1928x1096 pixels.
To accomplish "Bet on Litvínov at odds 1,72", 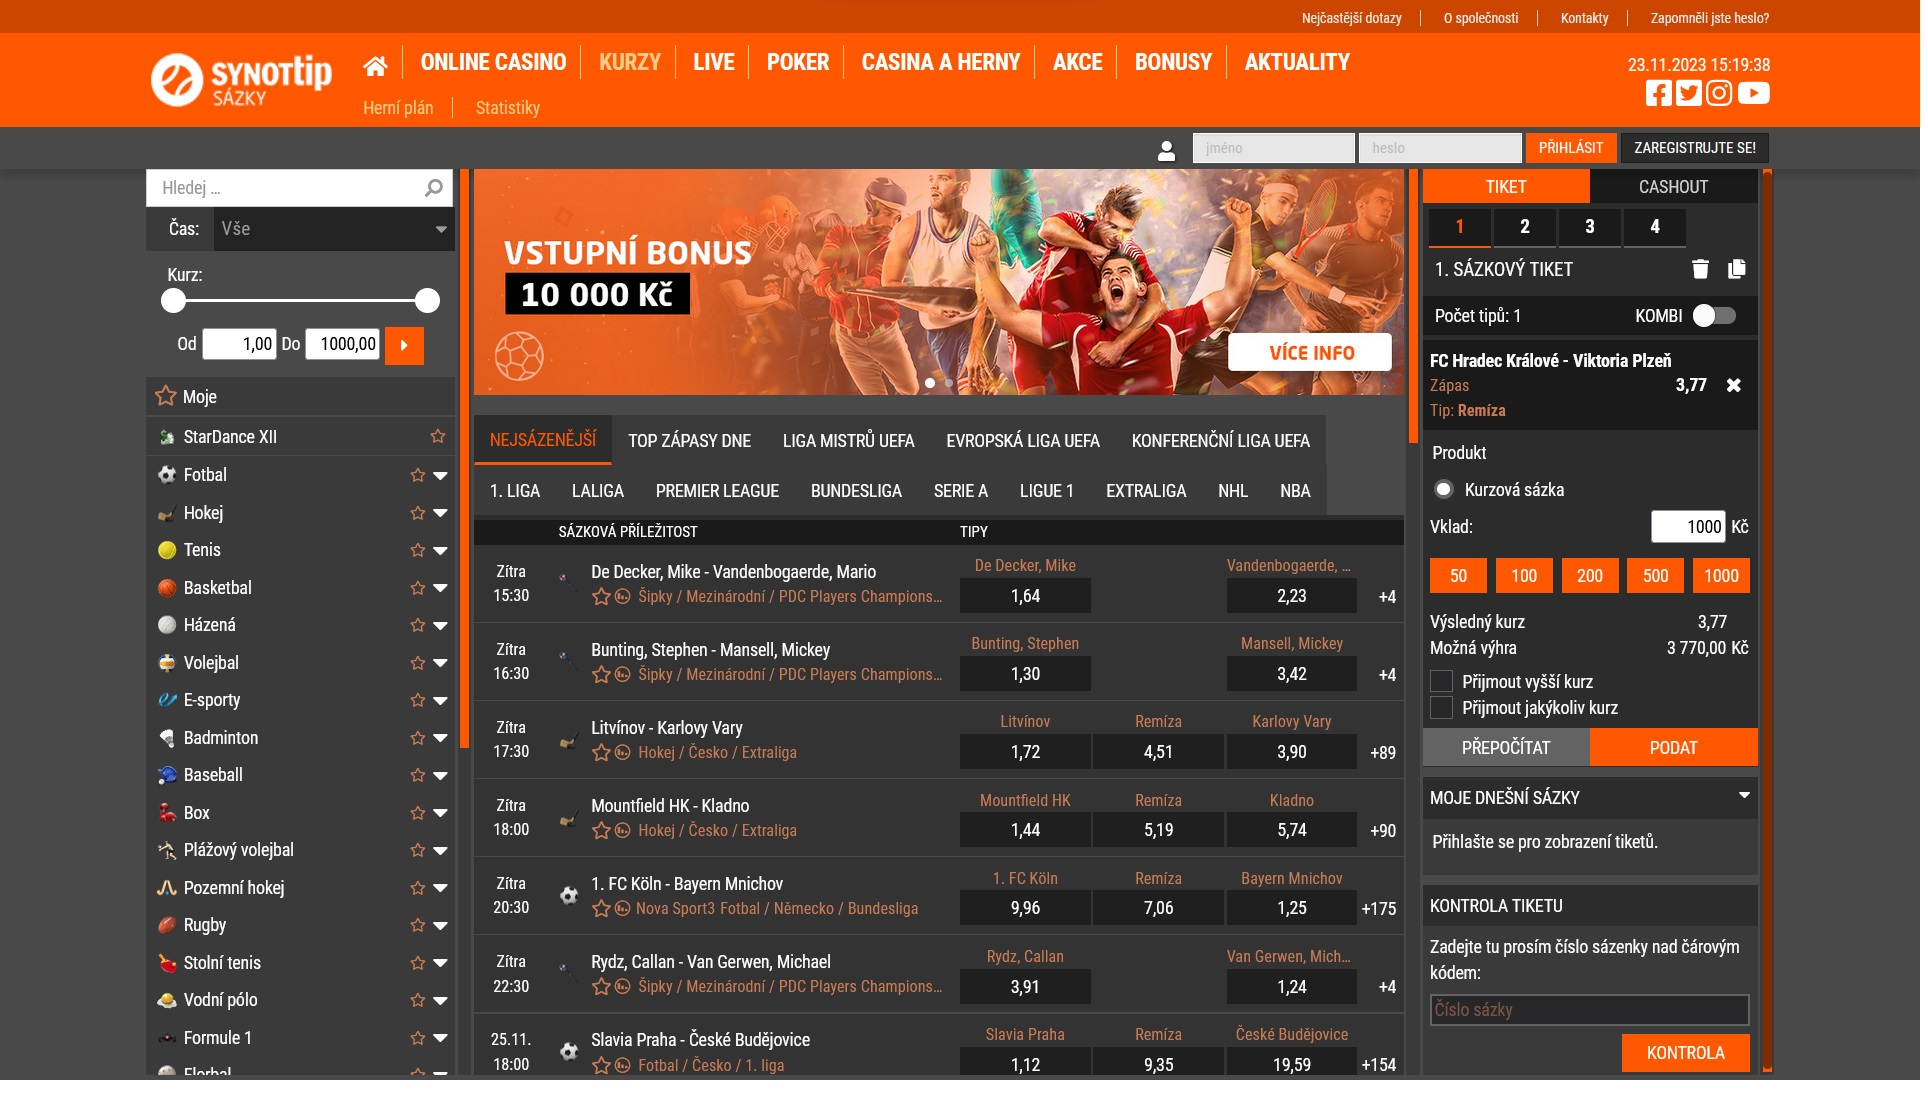I will coord(1025,752).
